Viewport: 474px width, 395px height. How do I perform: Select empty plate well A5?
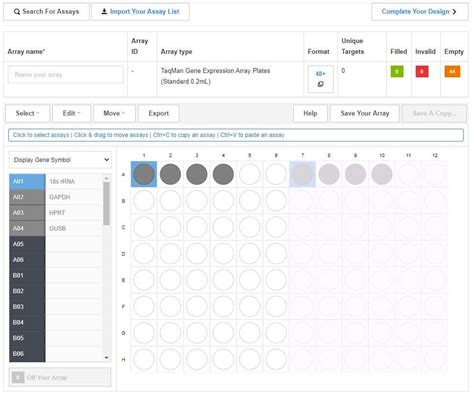(250, 174)
